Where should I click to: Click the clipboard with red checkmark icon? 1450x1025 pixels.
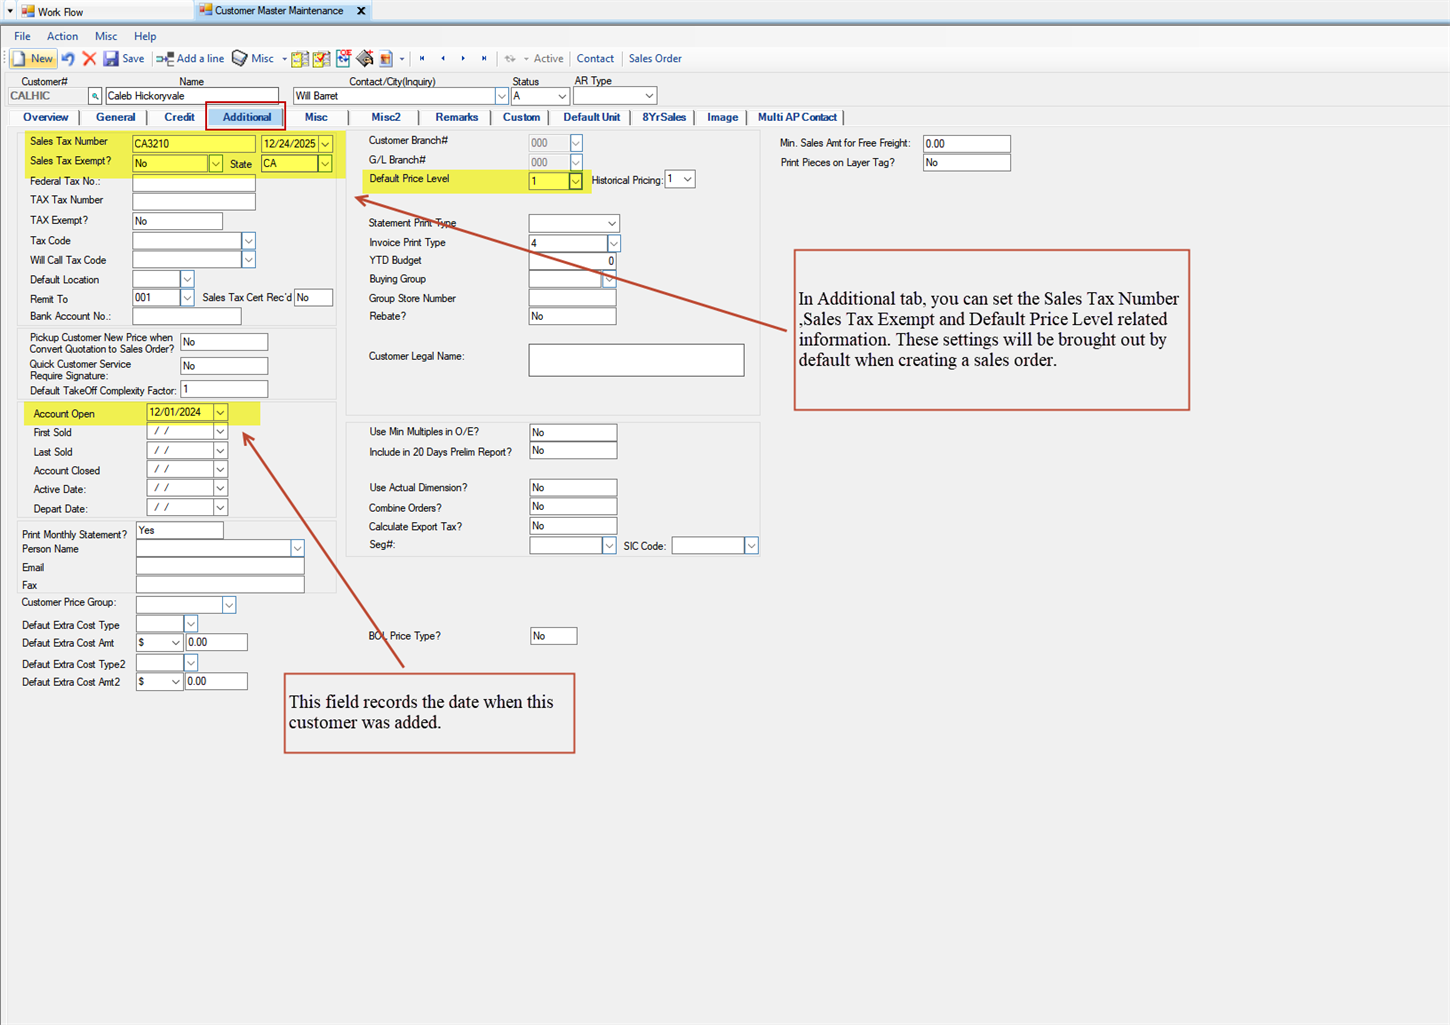pyautogui.click(x=322, y=58)
